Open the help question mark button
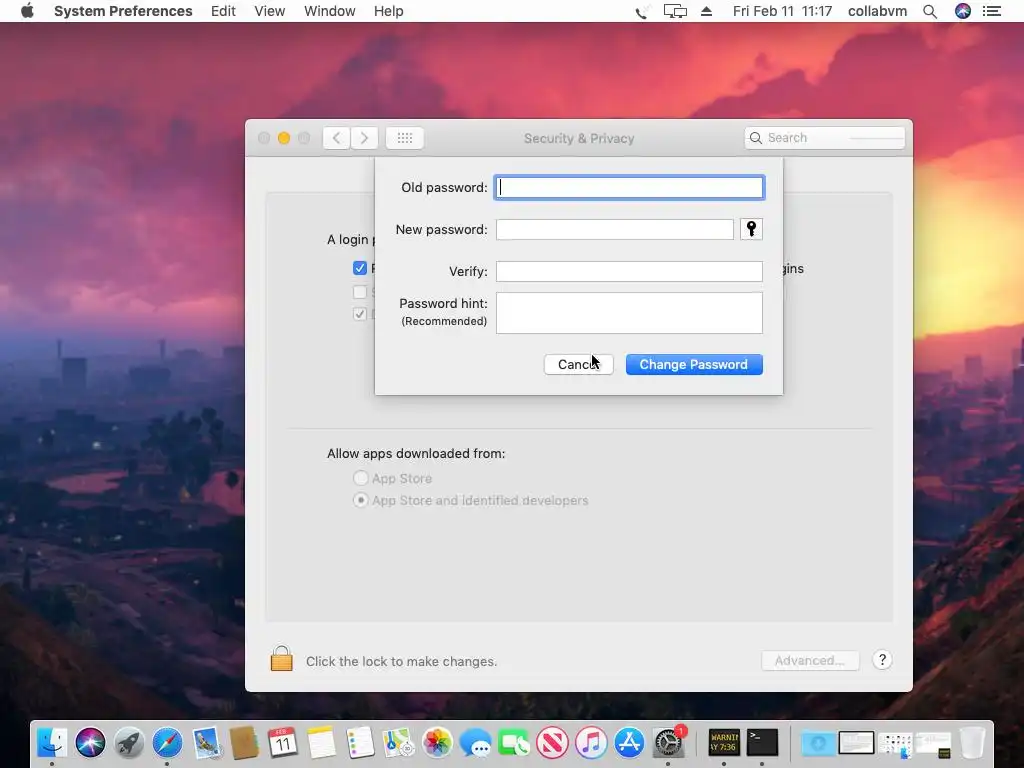This screenshot has width=1024, height=768. (x=882, y=660)
